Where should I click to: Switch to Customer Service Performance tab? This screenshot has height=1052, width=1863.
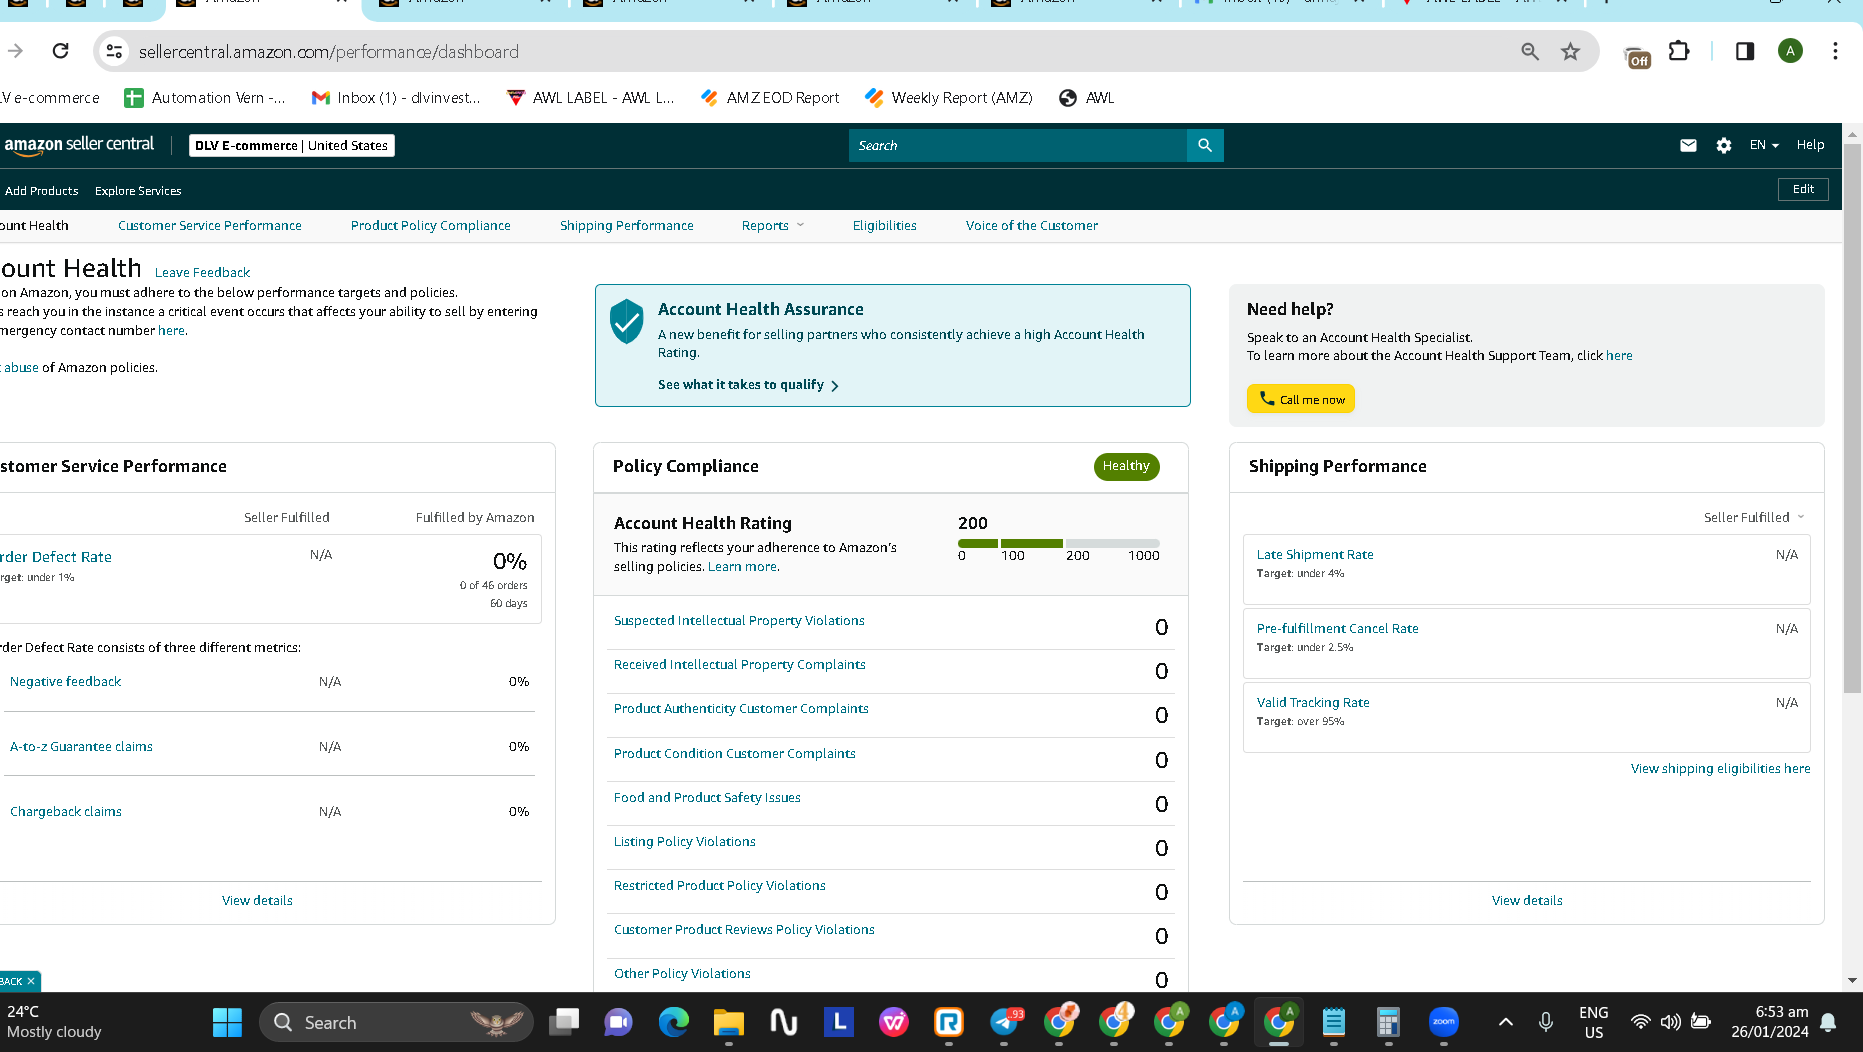pos(210,226)
